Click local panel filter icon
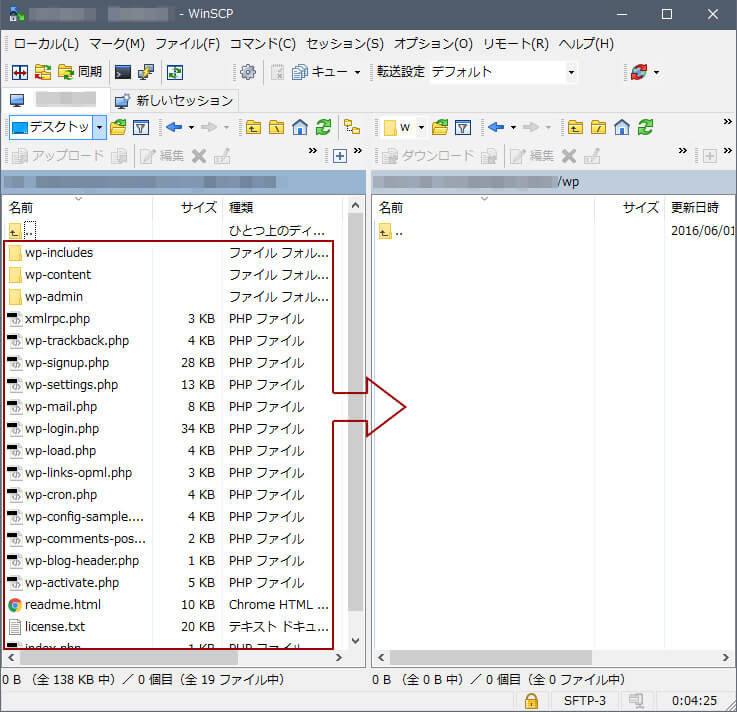The height and width of the screenshot is (712, 737). pos(141,127)
